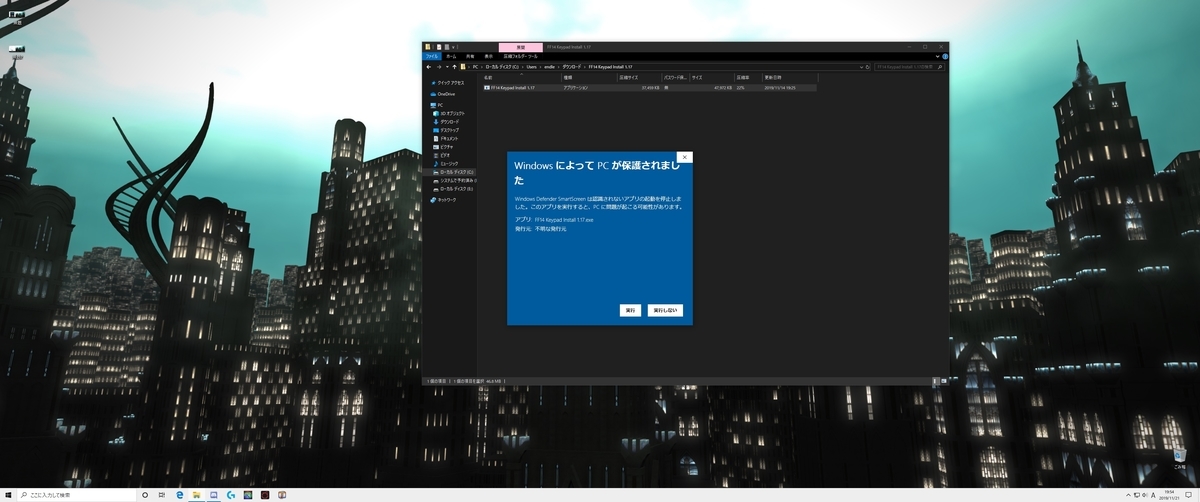Open Task View on the taskbar
This screenshot has height=502, width=1200.
(162, 495)
